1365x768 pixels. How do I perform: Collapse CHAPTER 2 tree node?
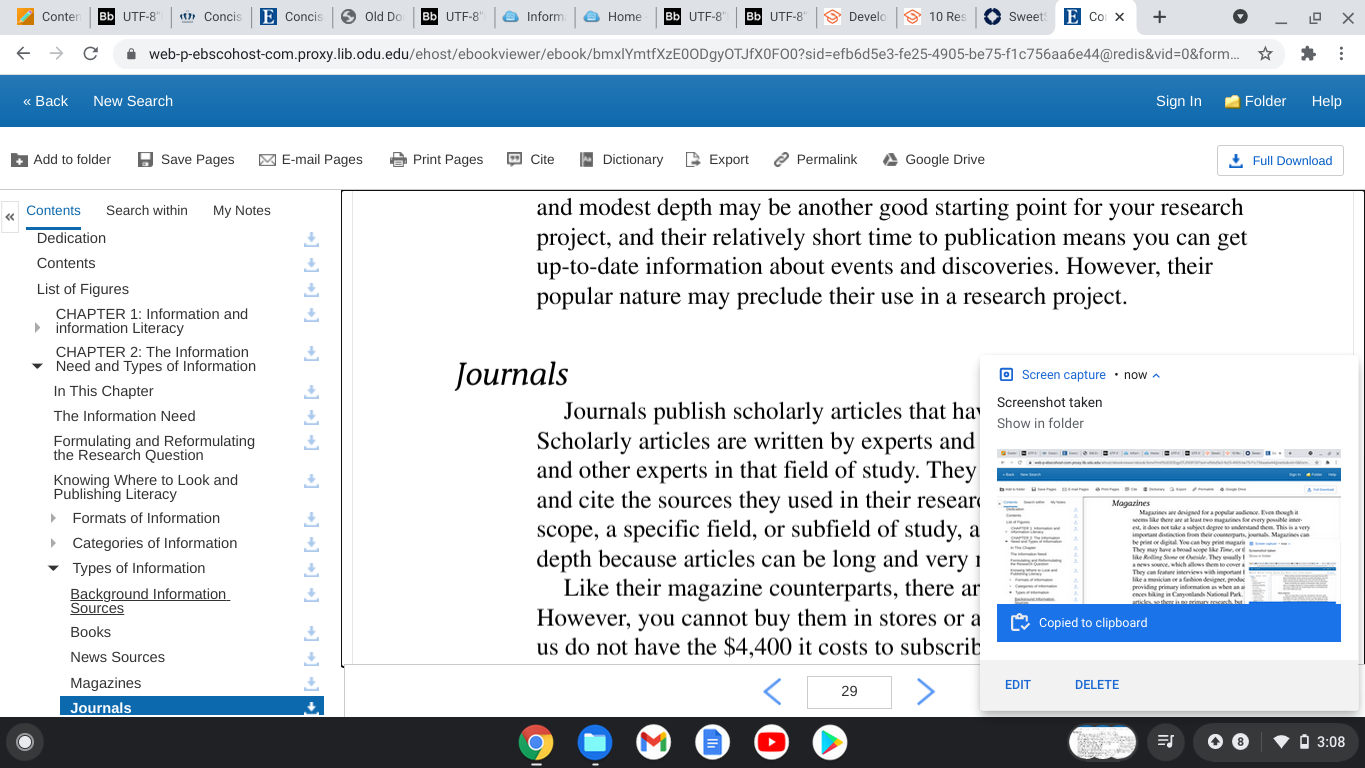tap(38, 366)
